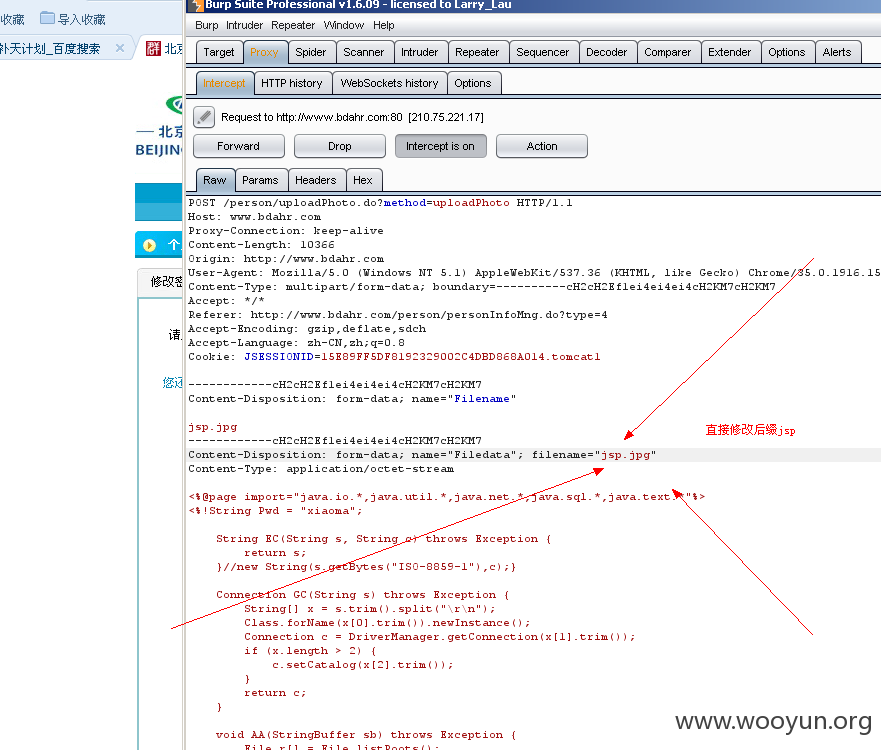View the Alerts tab
This screenshot has height=750, width=881.
[837, 52]
